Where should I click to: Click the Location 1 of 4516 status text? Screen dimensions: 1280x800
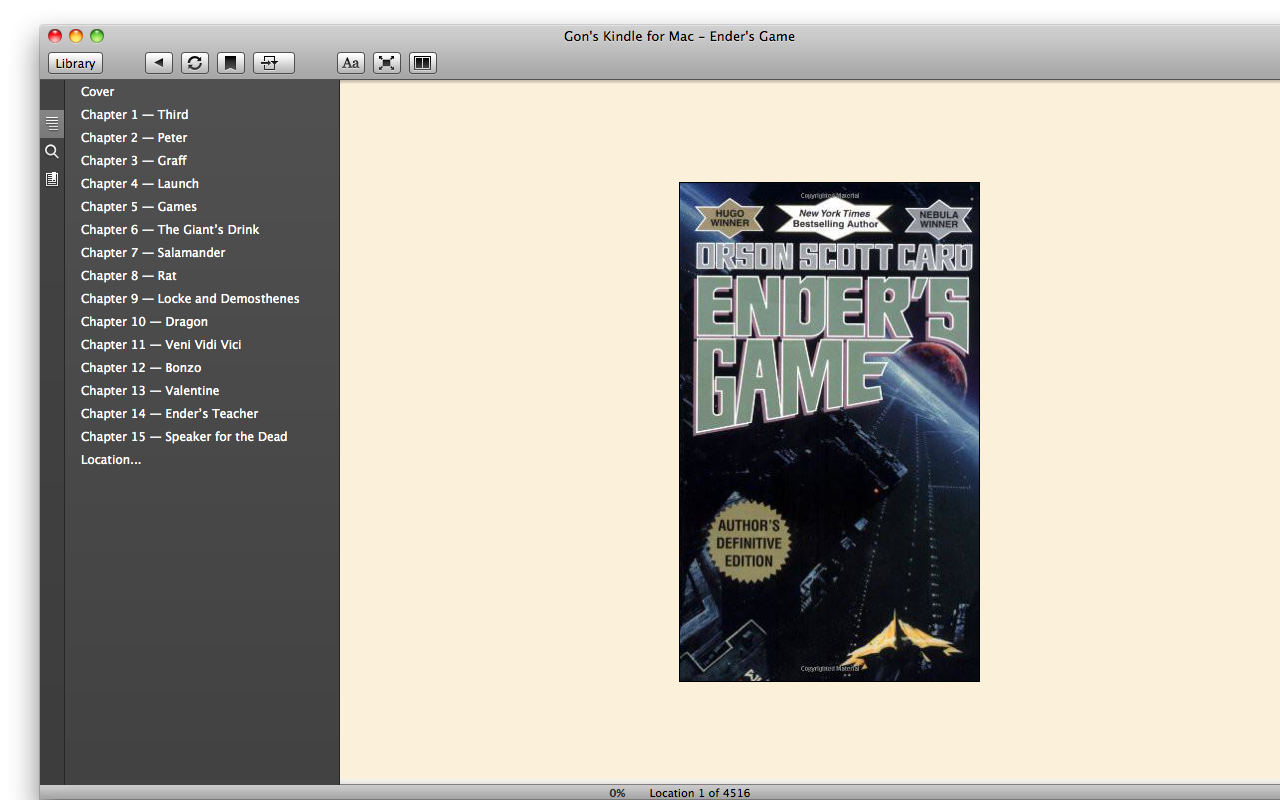click(700, 793)
